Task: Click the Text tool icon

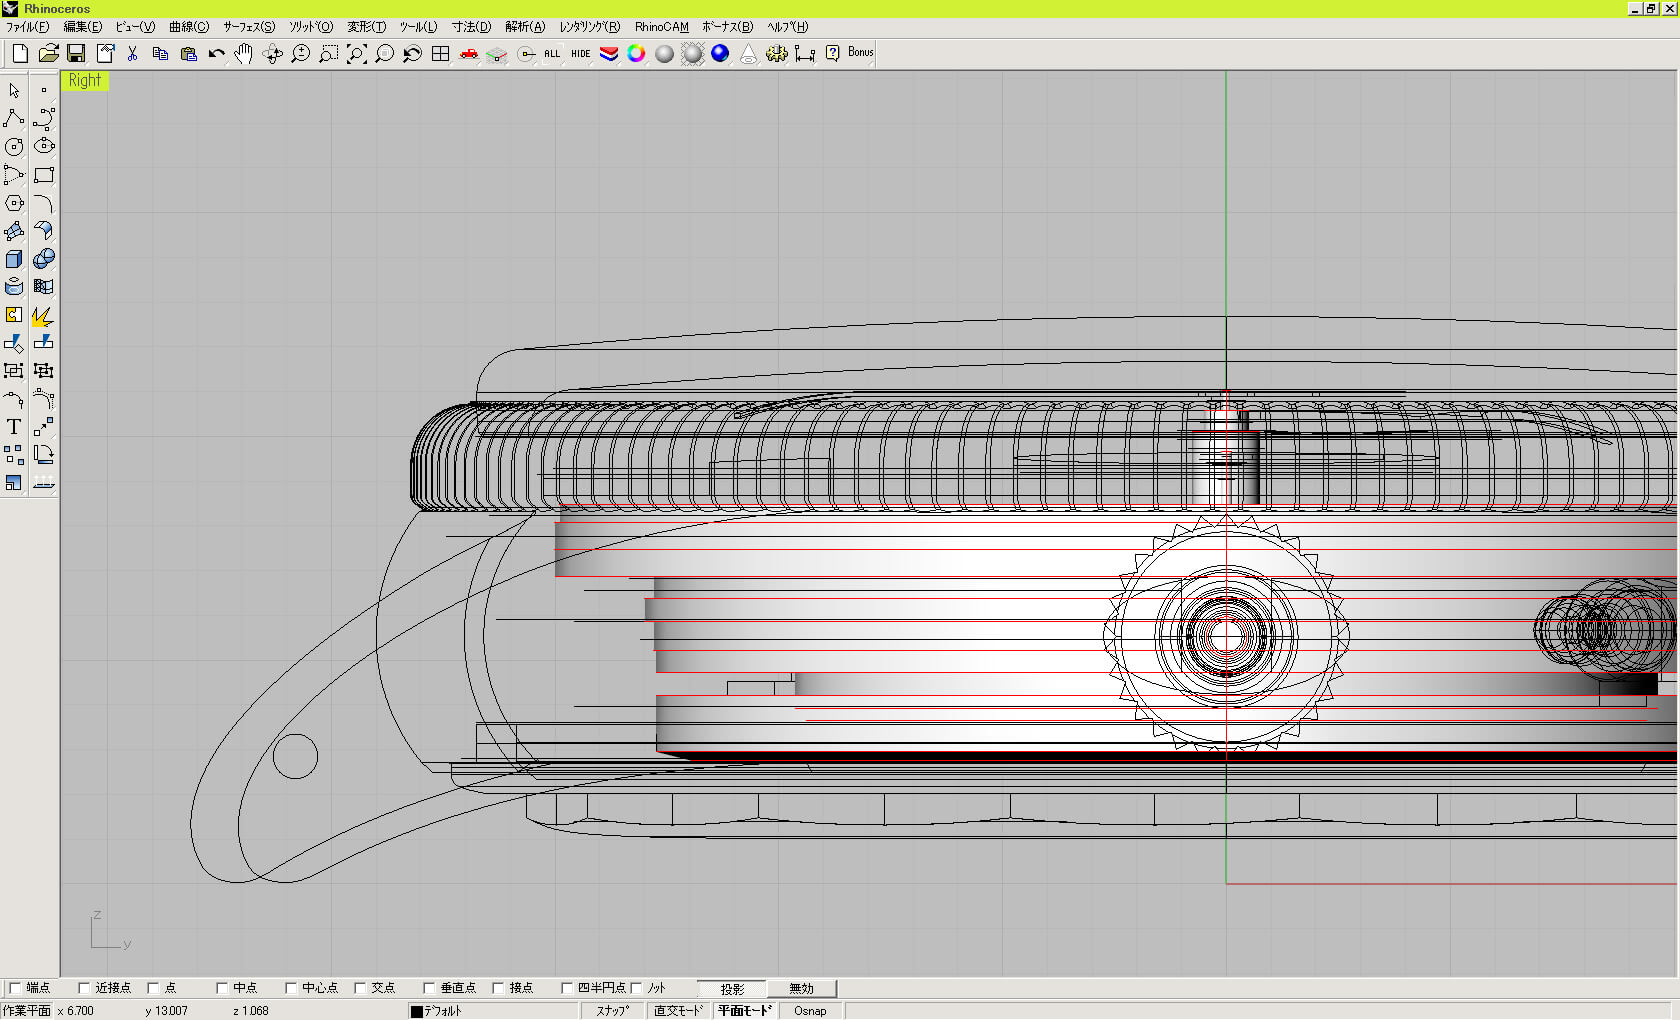Action: (x=14, y=427)
